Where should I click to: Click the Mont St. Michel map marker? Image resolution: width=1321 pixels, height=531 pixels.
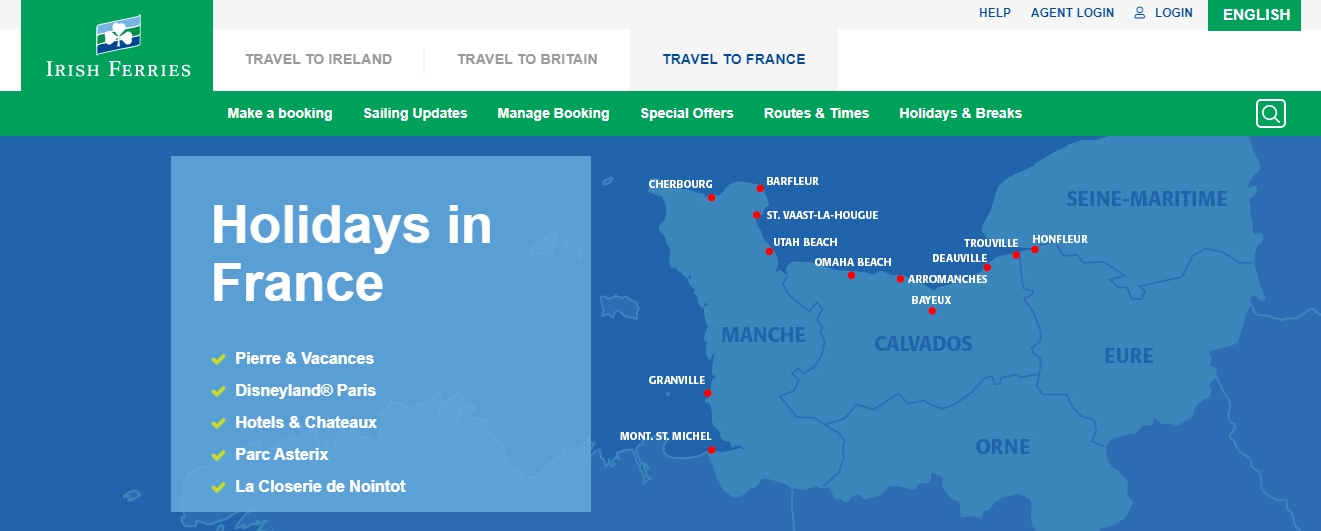(711, 450)
